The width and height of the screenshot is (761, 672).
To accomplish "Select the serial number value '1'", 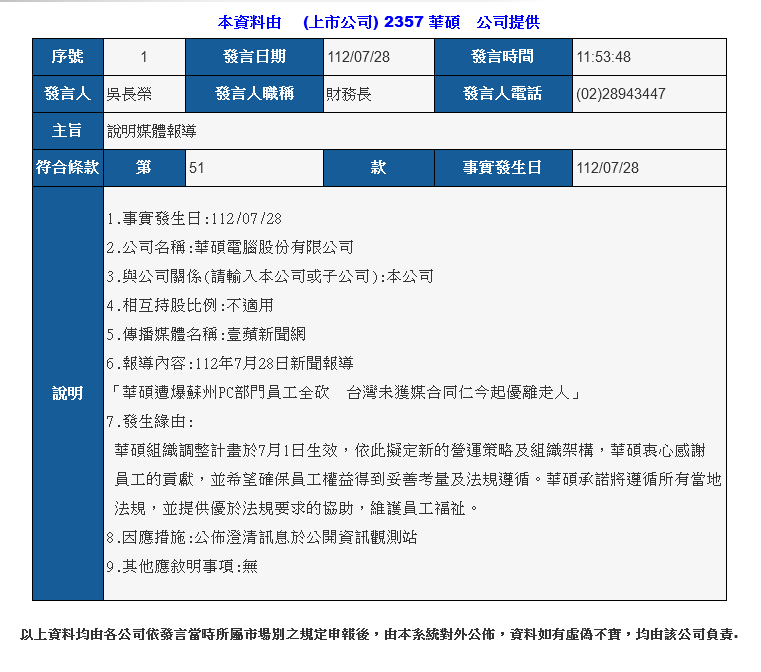I will click(x=144, y=57).
